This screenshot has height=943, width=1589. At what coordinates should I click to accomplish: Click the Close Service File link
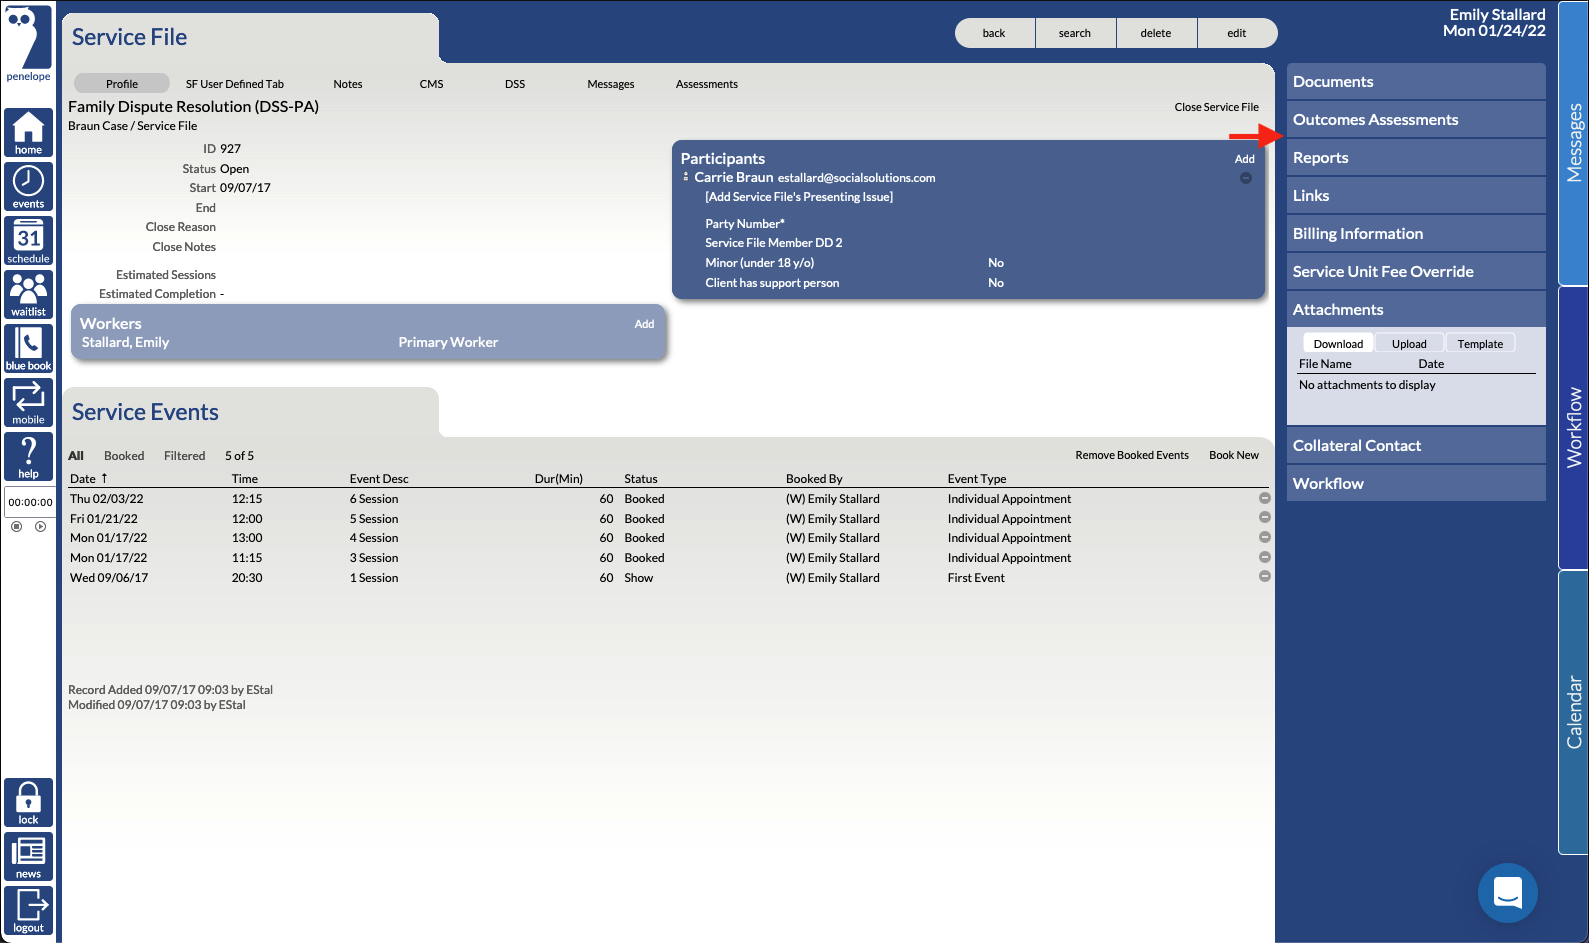(1217, 107)
